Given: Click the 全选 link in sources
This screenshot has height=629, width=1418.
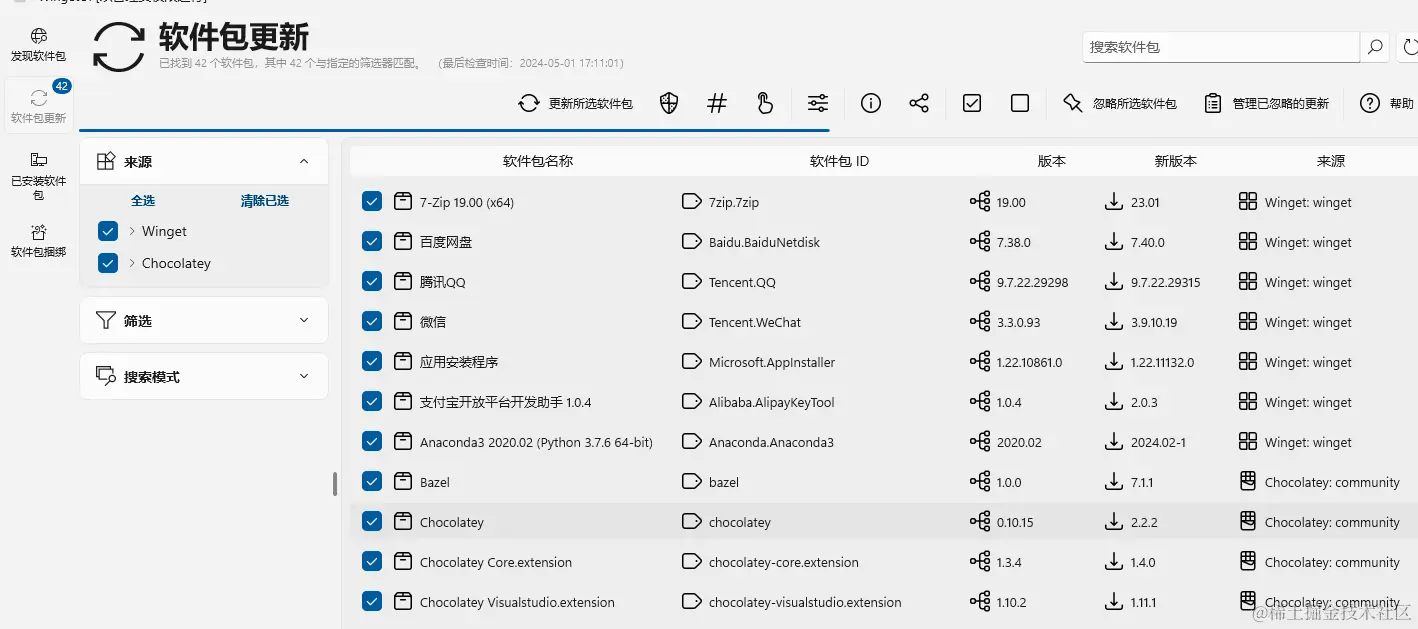Looking at the screenshot, I should pyautogui.click(x=143, y=201).
